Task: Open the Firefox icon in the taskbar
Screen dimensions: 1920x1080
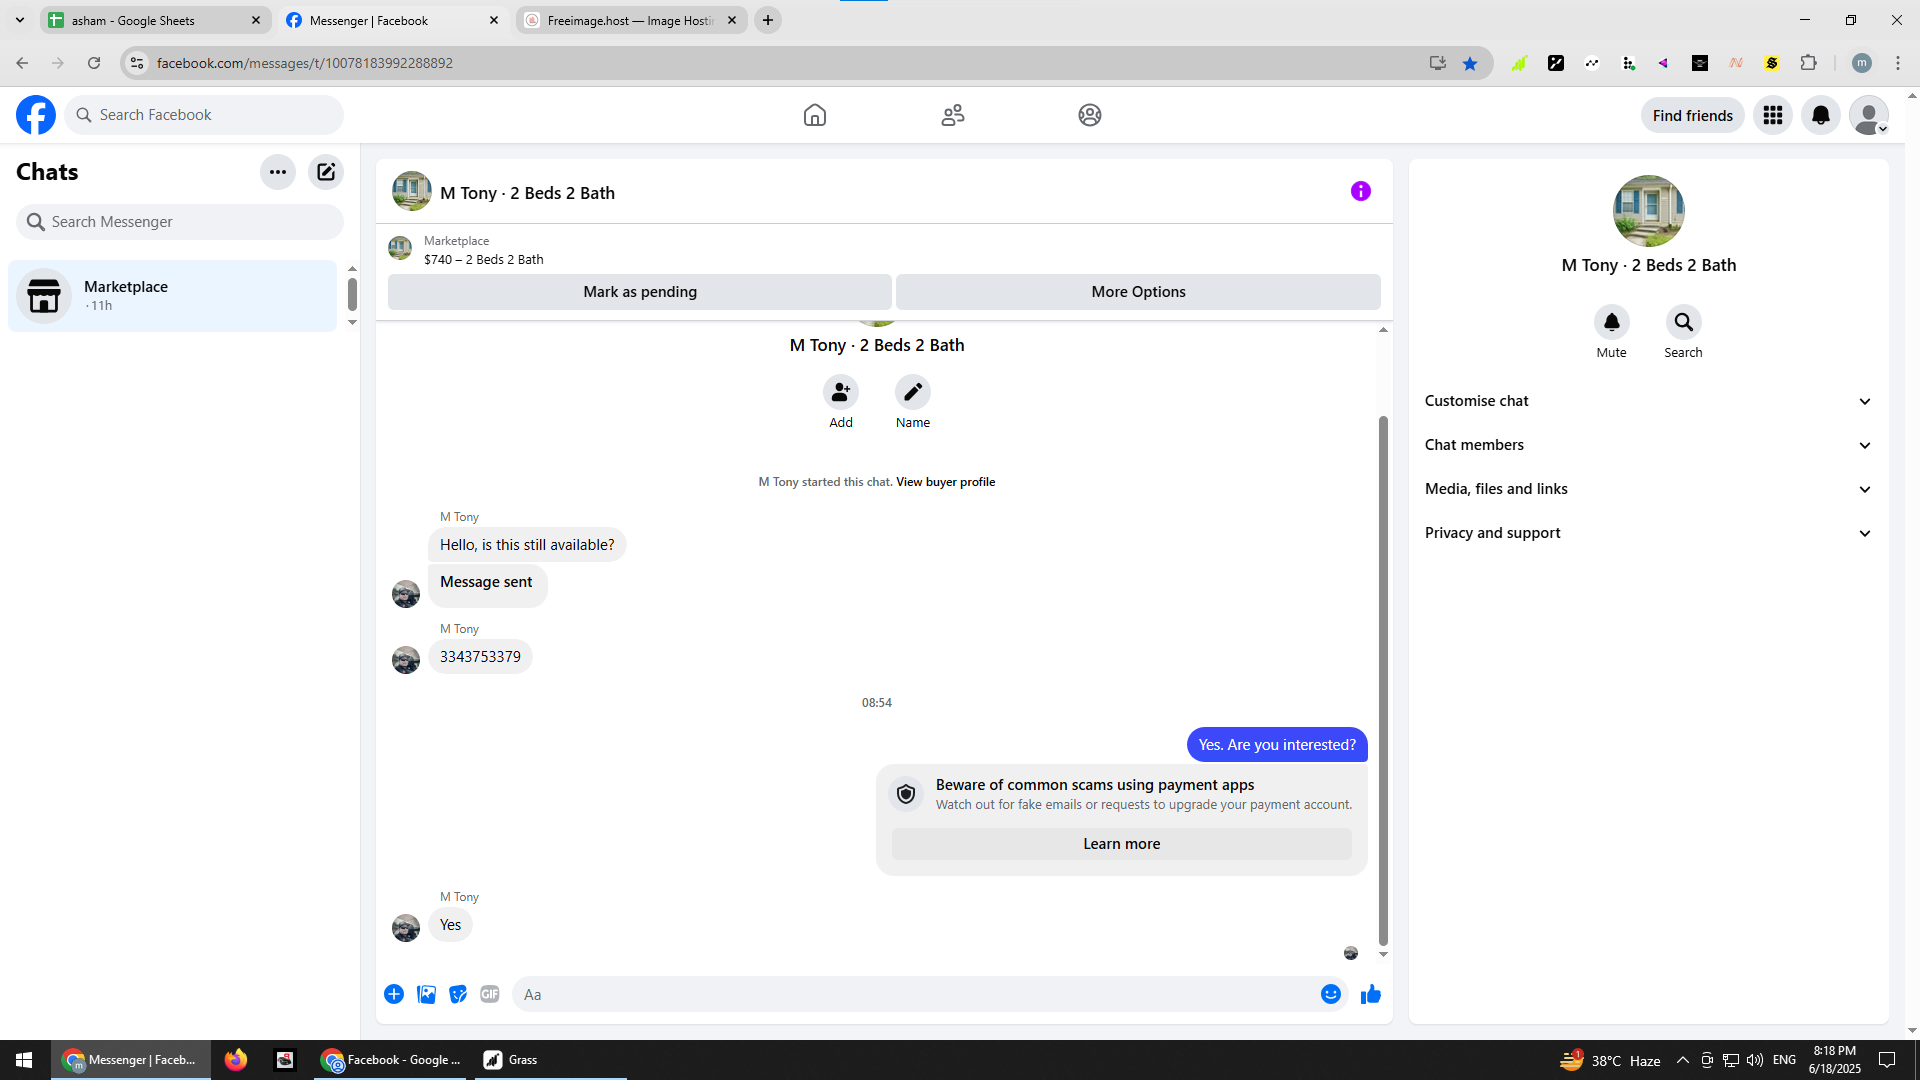Action: tap(236, 1060)
